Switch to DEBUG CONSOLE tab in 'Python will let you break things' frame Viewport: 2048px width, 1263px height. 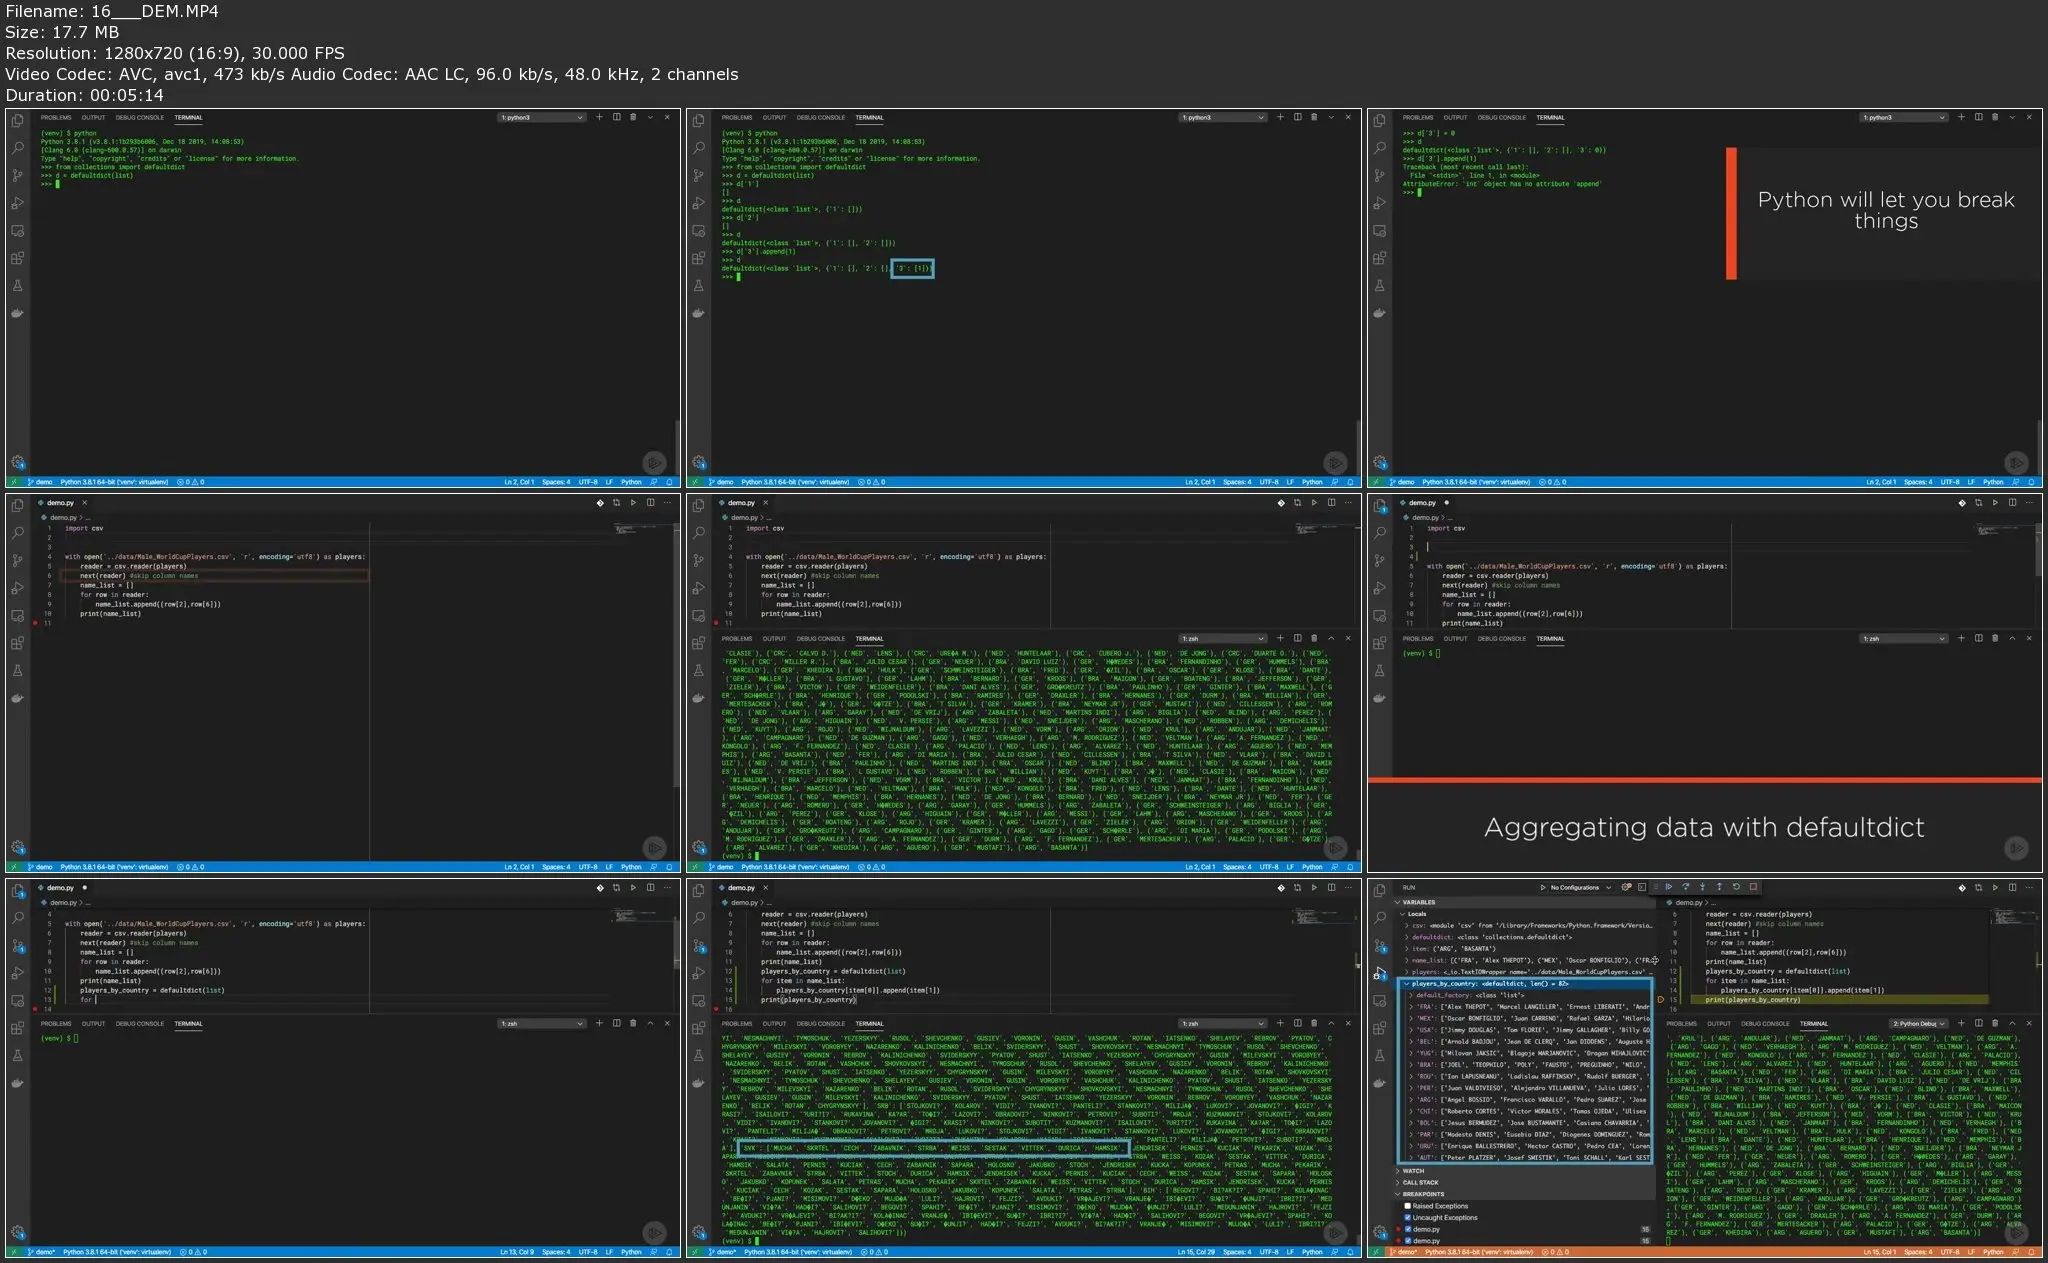click(1502, 117)
